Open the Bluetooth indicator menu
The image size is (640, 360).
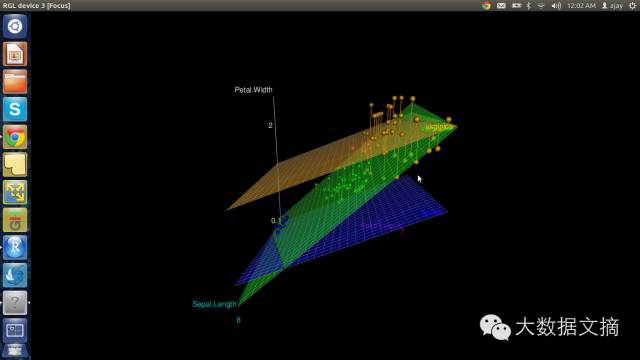(x=529, y=5)
